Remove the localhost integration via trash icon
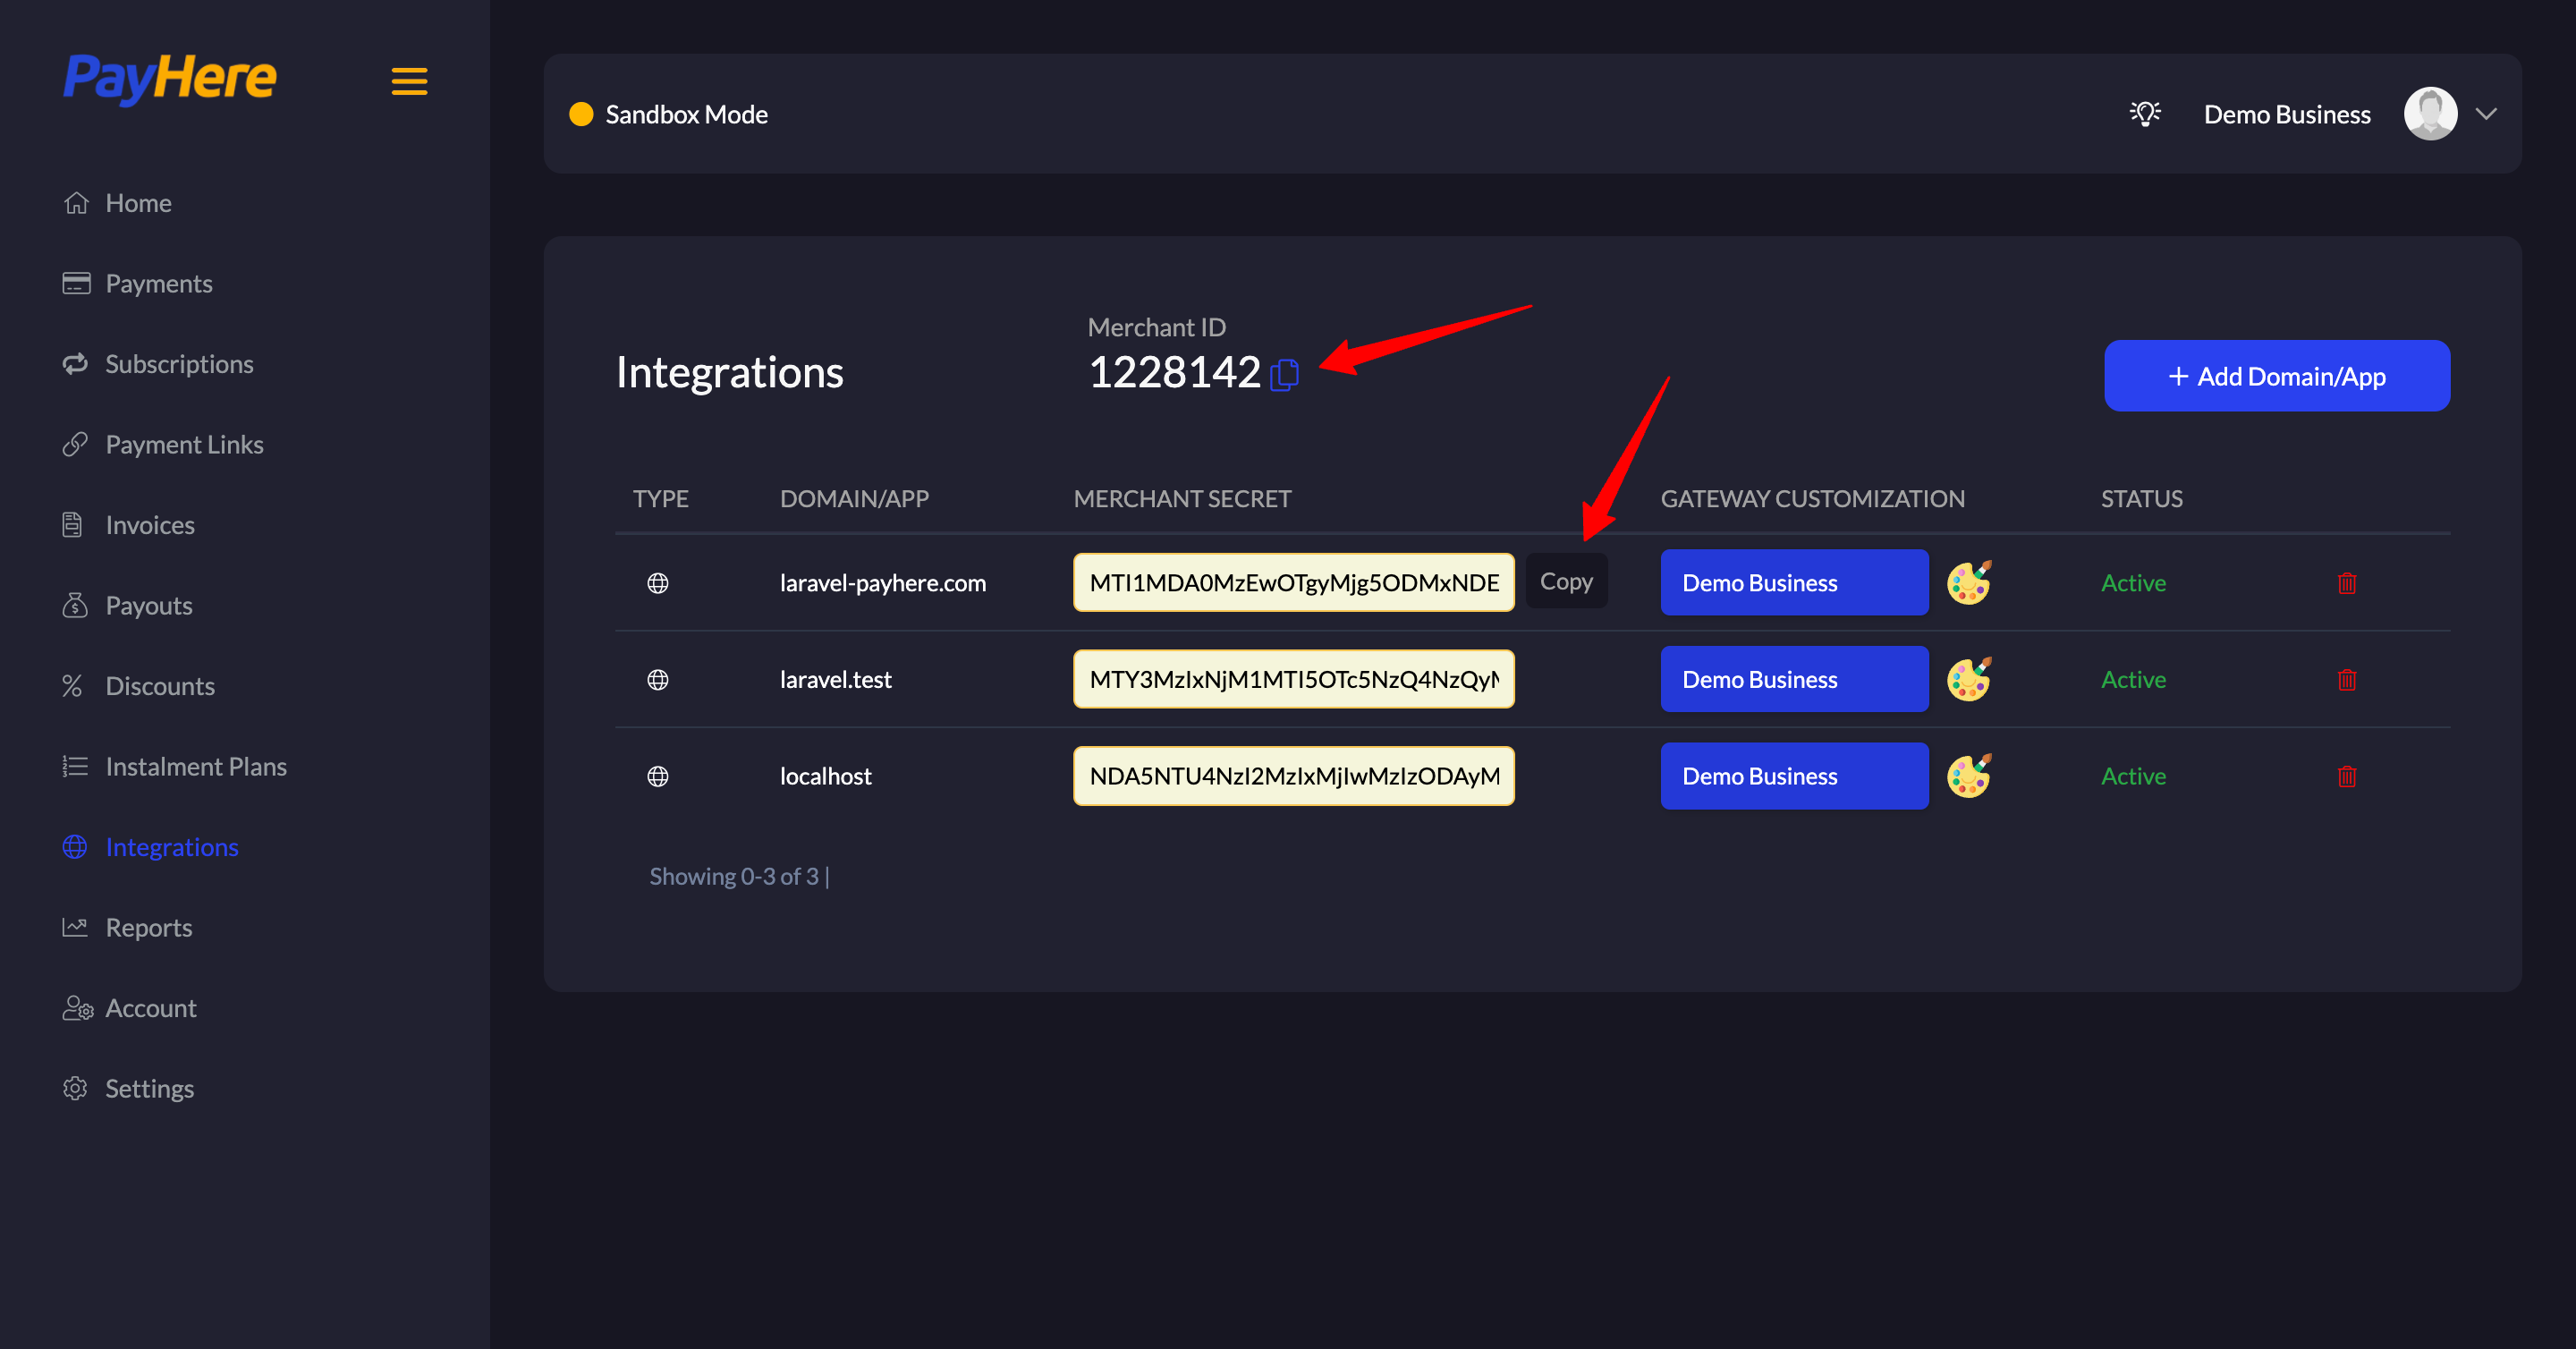Screen dimensions: 2576x1349 [x=2346, y=777]
